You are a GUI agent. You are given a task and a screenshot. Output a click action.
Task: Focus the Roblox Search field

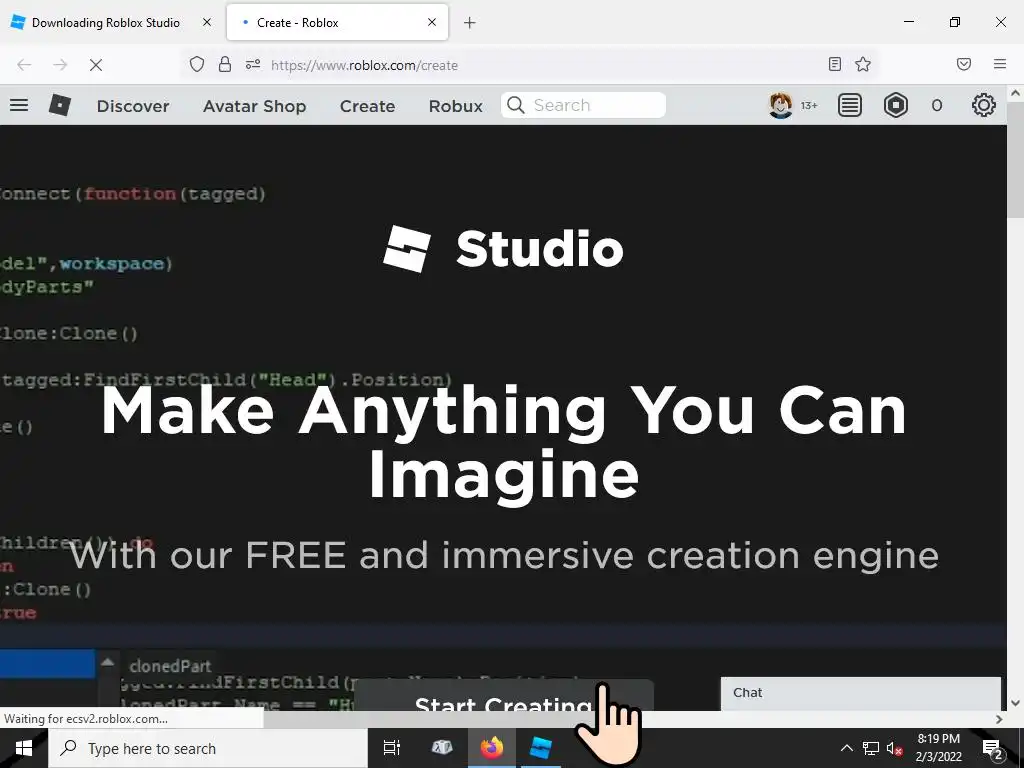pyautogui.click(x=583, y=105)
